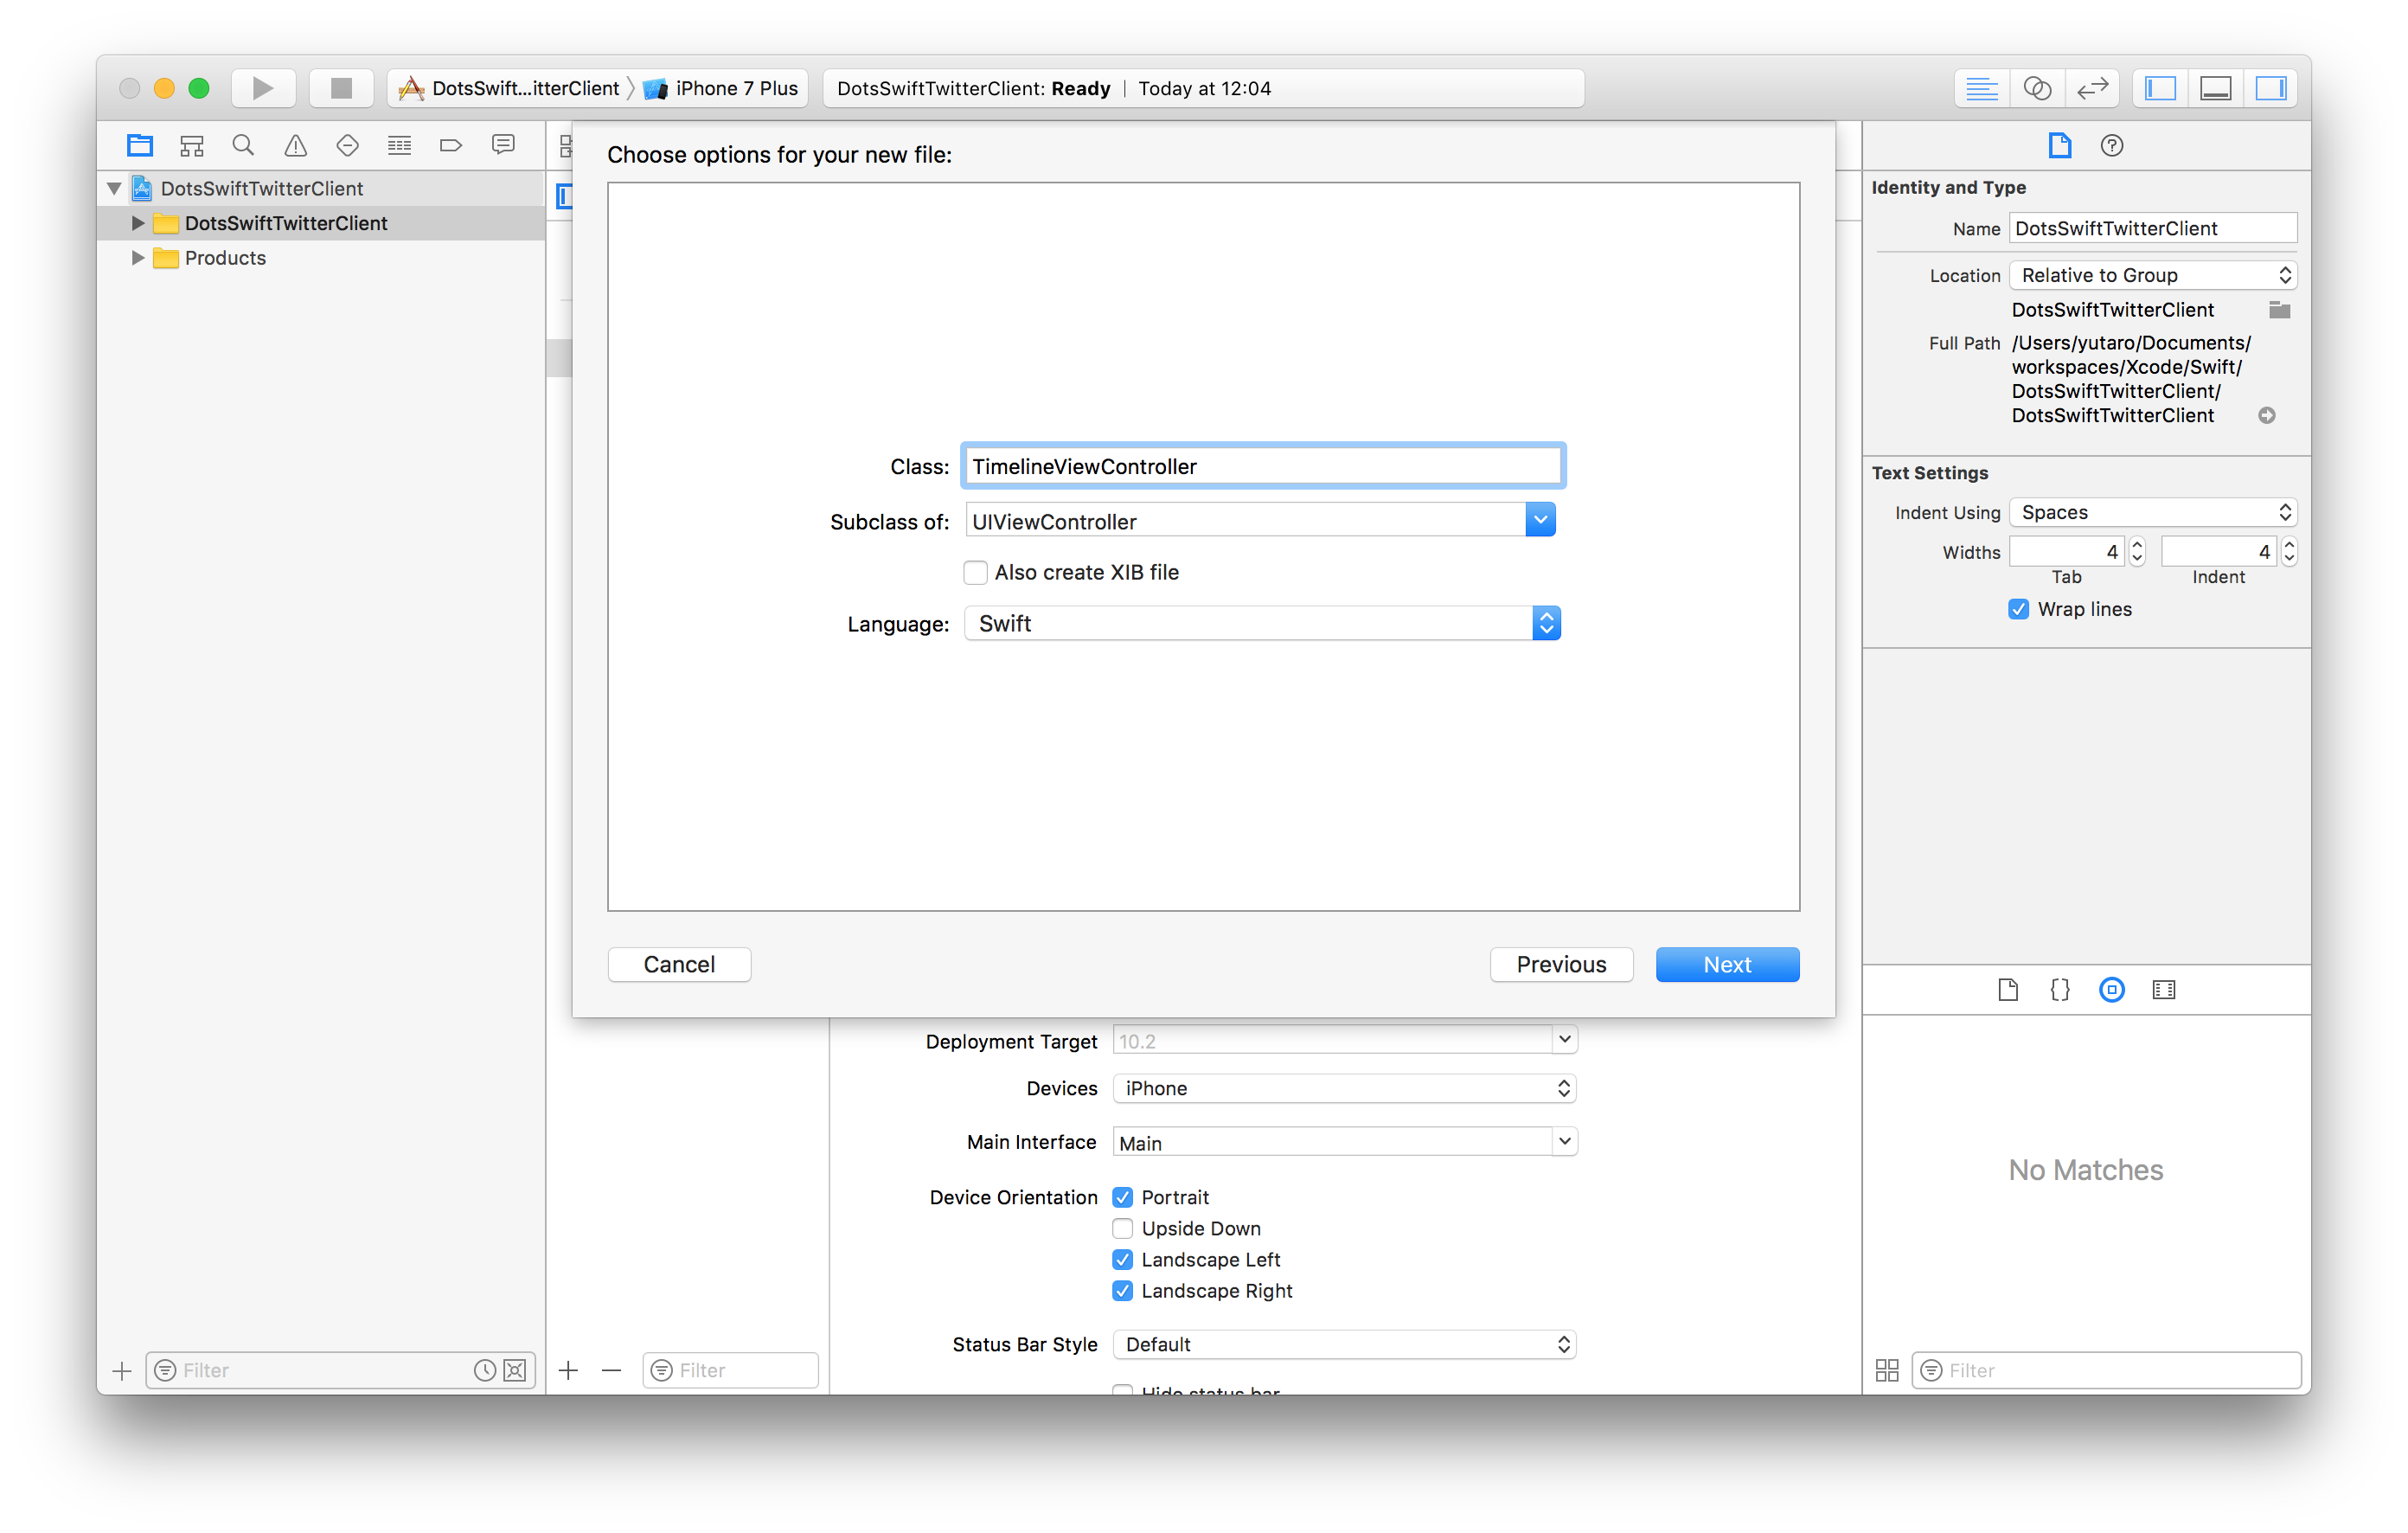Open the Breakpoint navigator icon
Viewport: 2408px width, 1533px height.
click(x=451, y=146)
